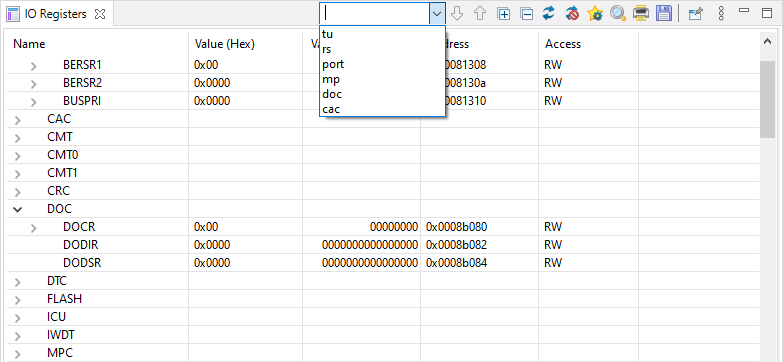Expand the CMT1 module
The width and height of the screenshot is (783, 362).
point(17,174)
